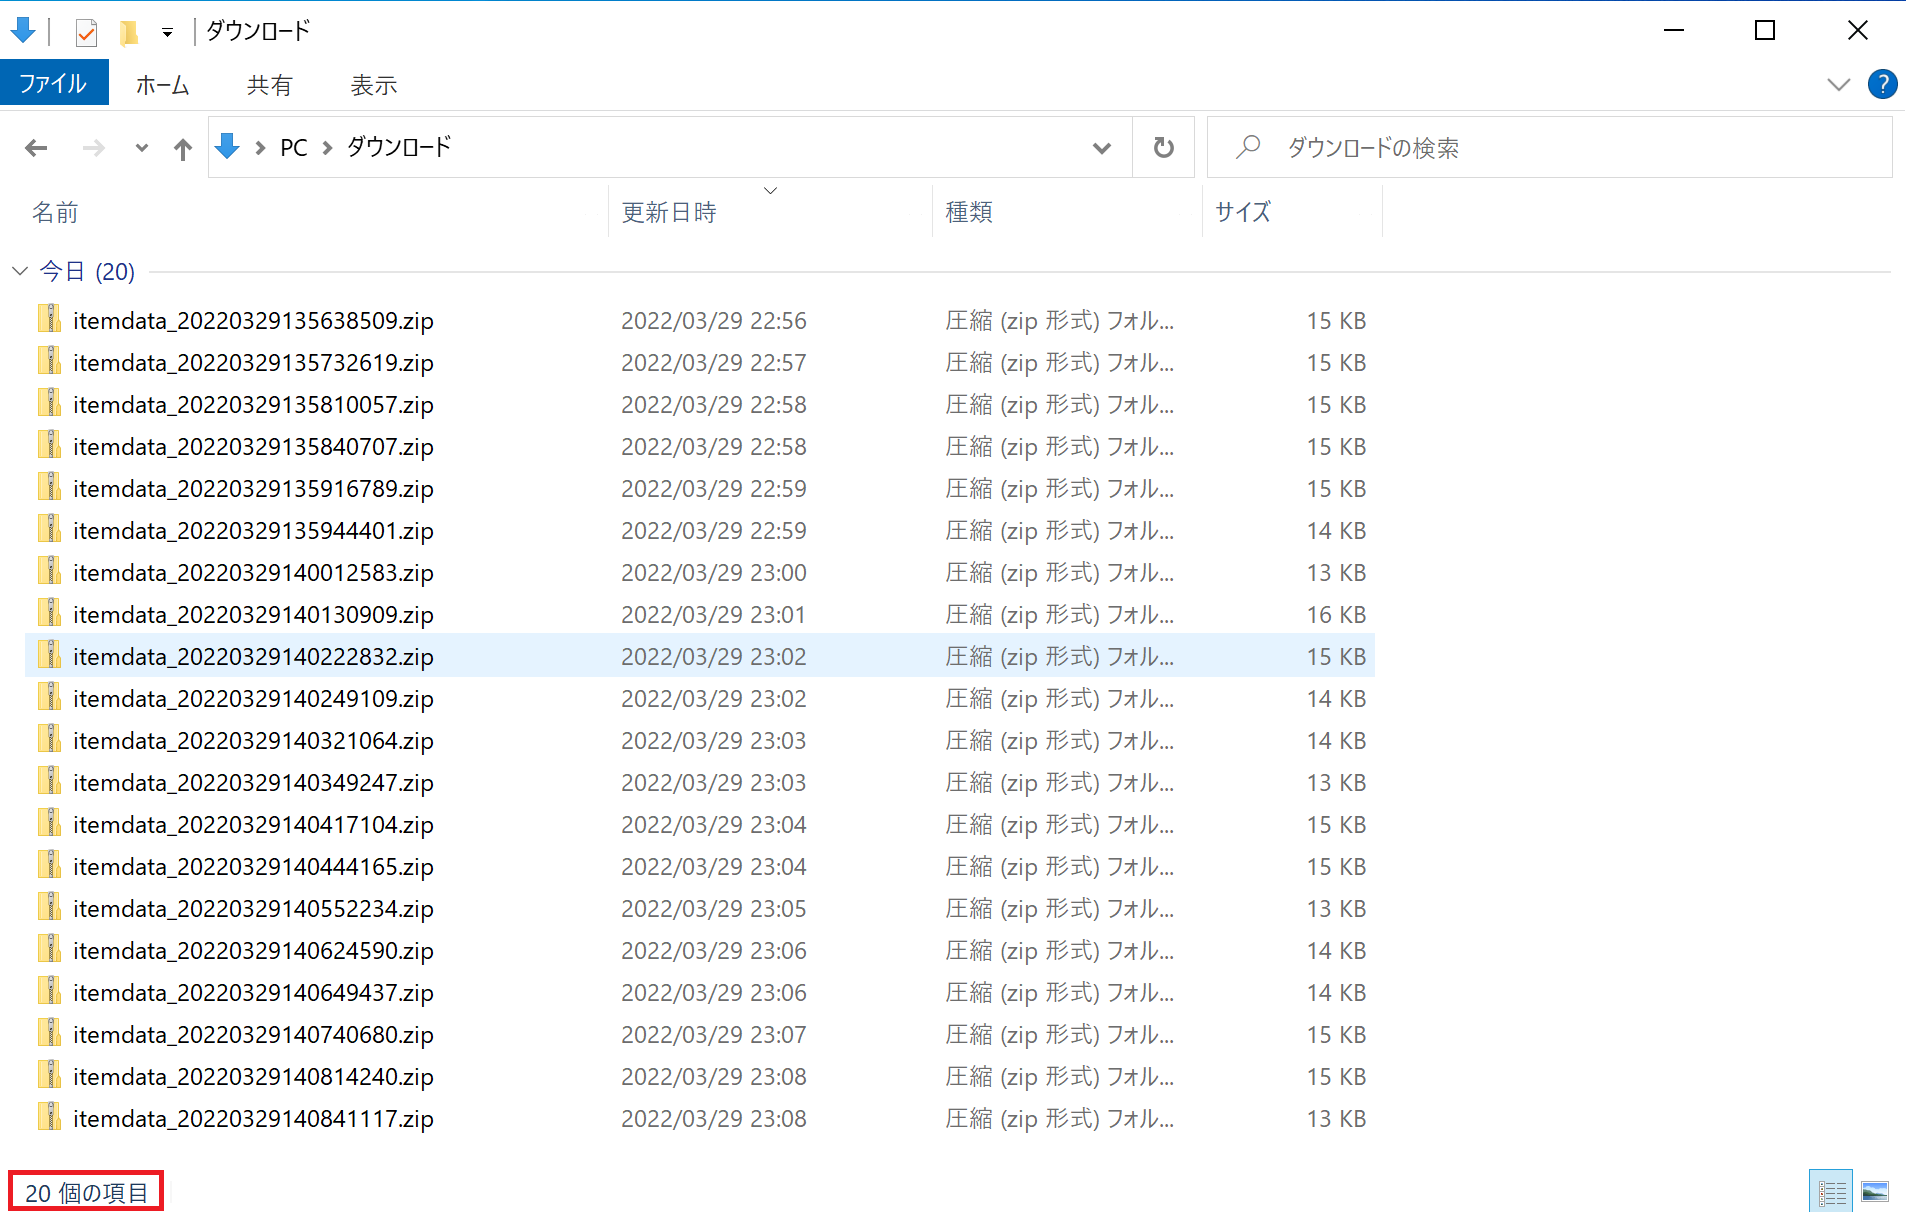Click the search magnifier icon
This screenshot has height=1212, width=1906.
[x=1247, y=147]
